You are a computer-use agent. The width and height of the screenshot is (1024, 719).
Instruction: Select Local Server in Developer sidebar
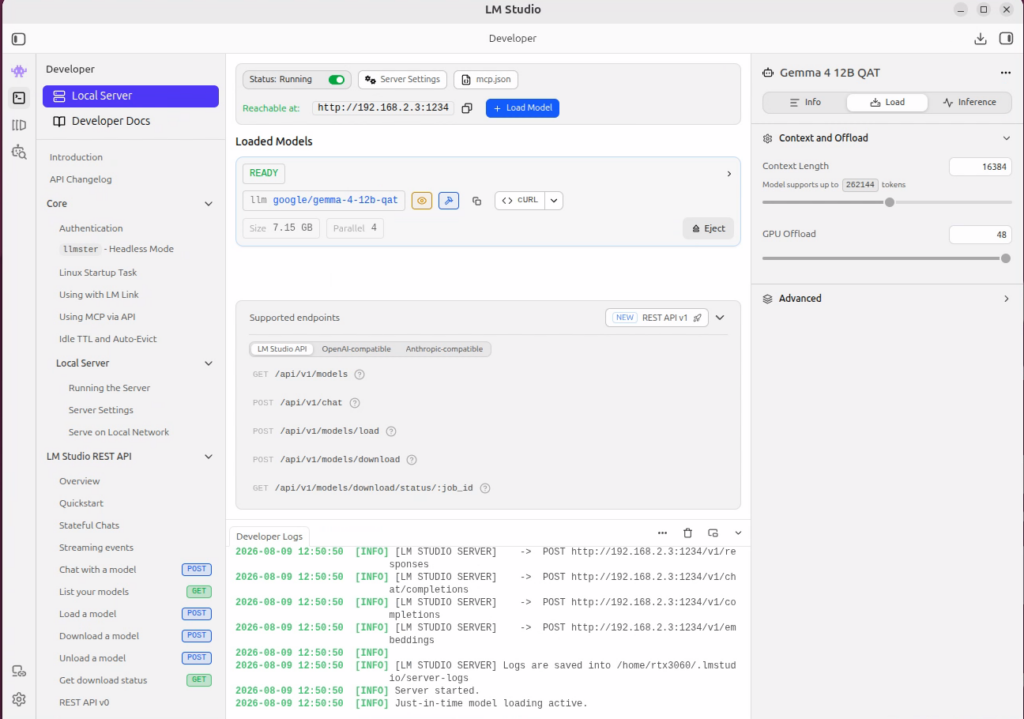click(x=131, y=96)
